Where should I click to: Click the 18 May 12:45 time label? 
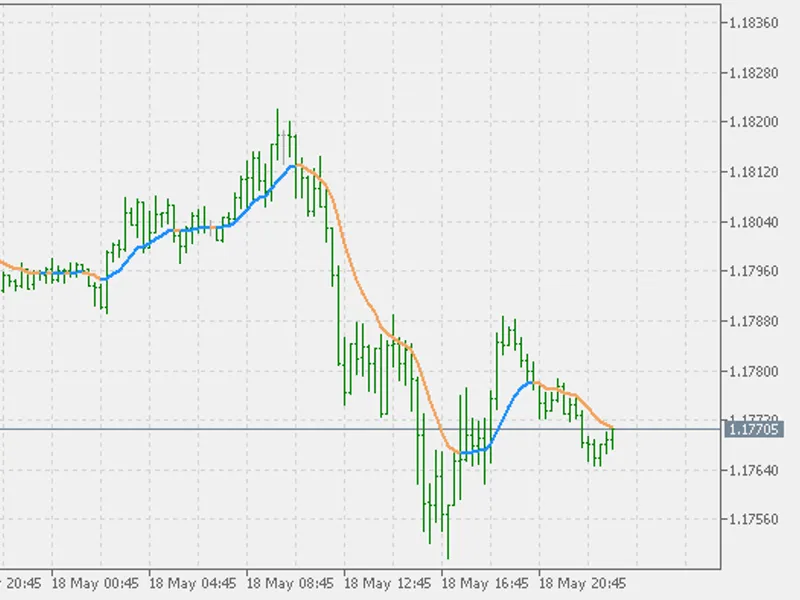pos(388,583)
